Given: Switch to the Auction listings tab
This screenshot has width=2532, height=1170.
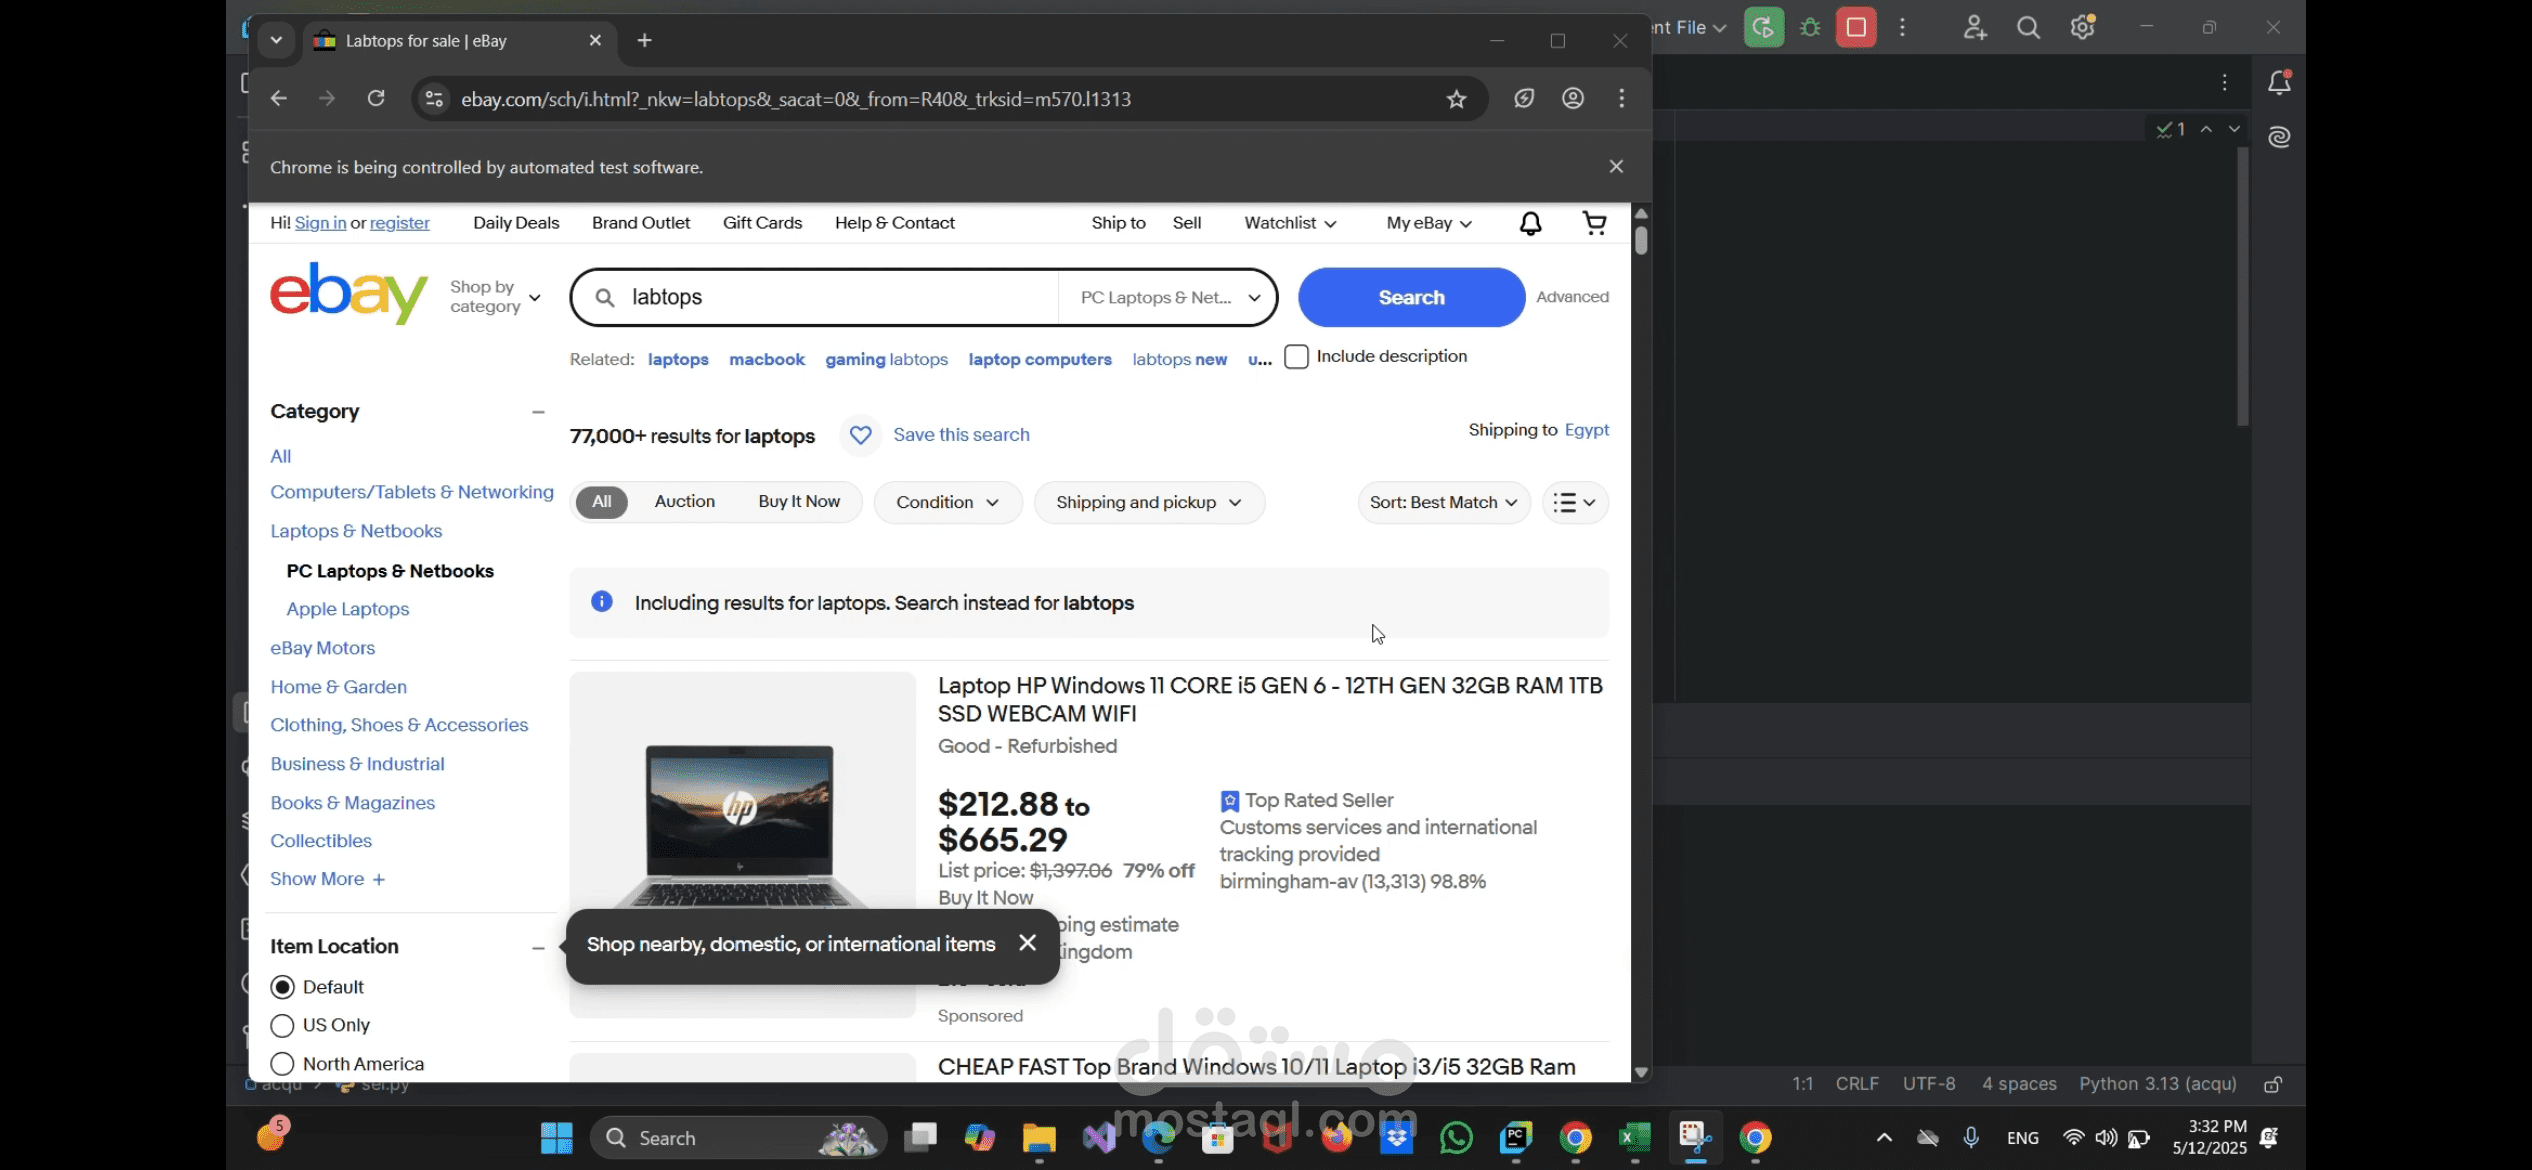Looking at the screenshot, I should point(684,502).
